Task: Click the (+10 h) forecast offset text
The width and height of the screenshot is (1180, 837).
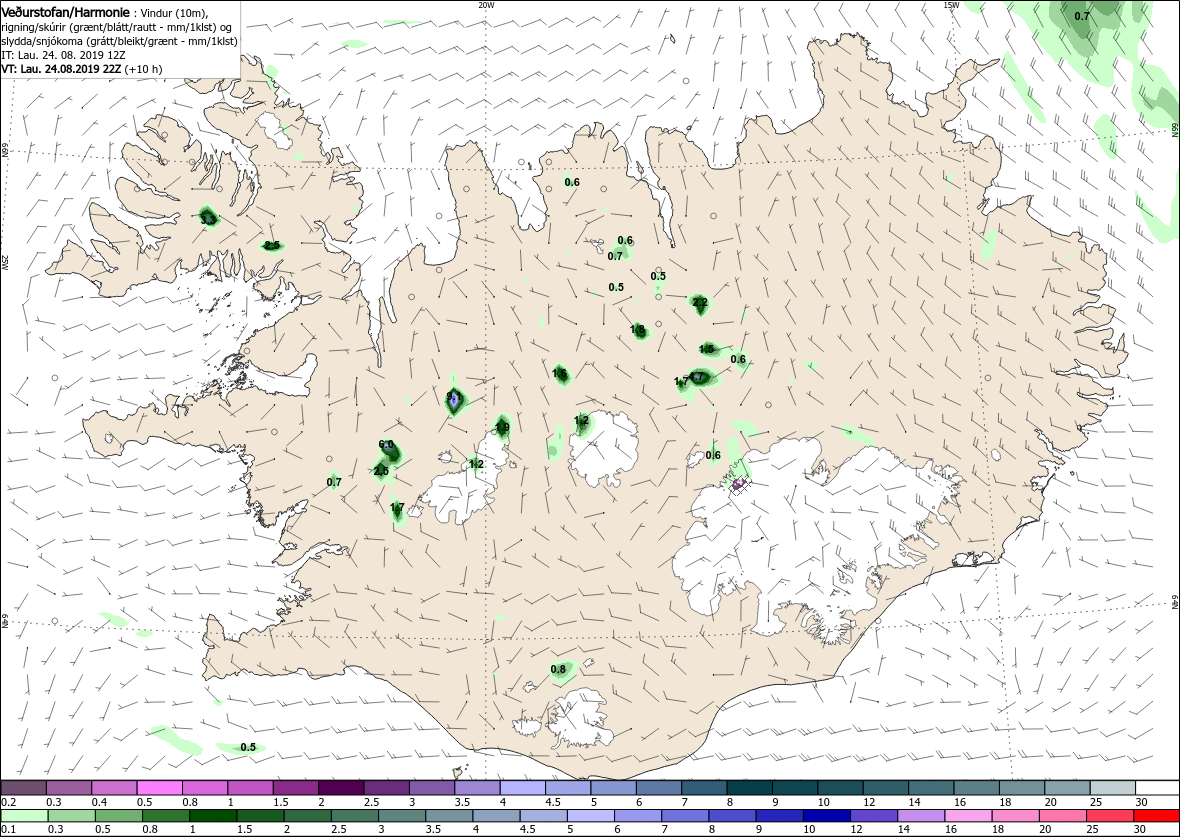Action: [x=141, y=68]
